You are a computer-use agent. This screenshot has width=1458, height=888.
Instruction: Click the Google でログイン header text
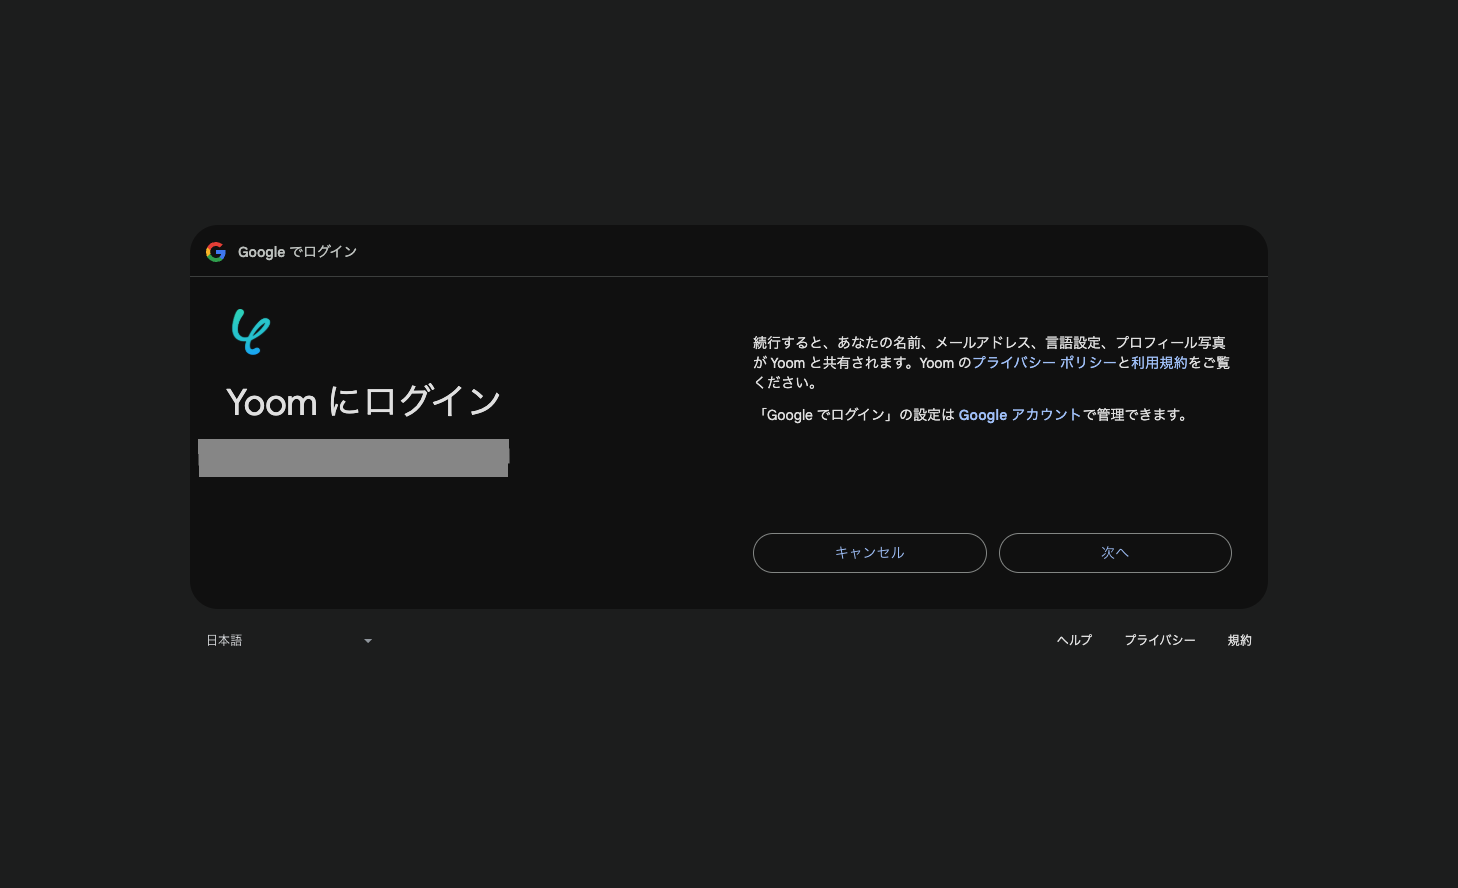click(x=297, y=252)
